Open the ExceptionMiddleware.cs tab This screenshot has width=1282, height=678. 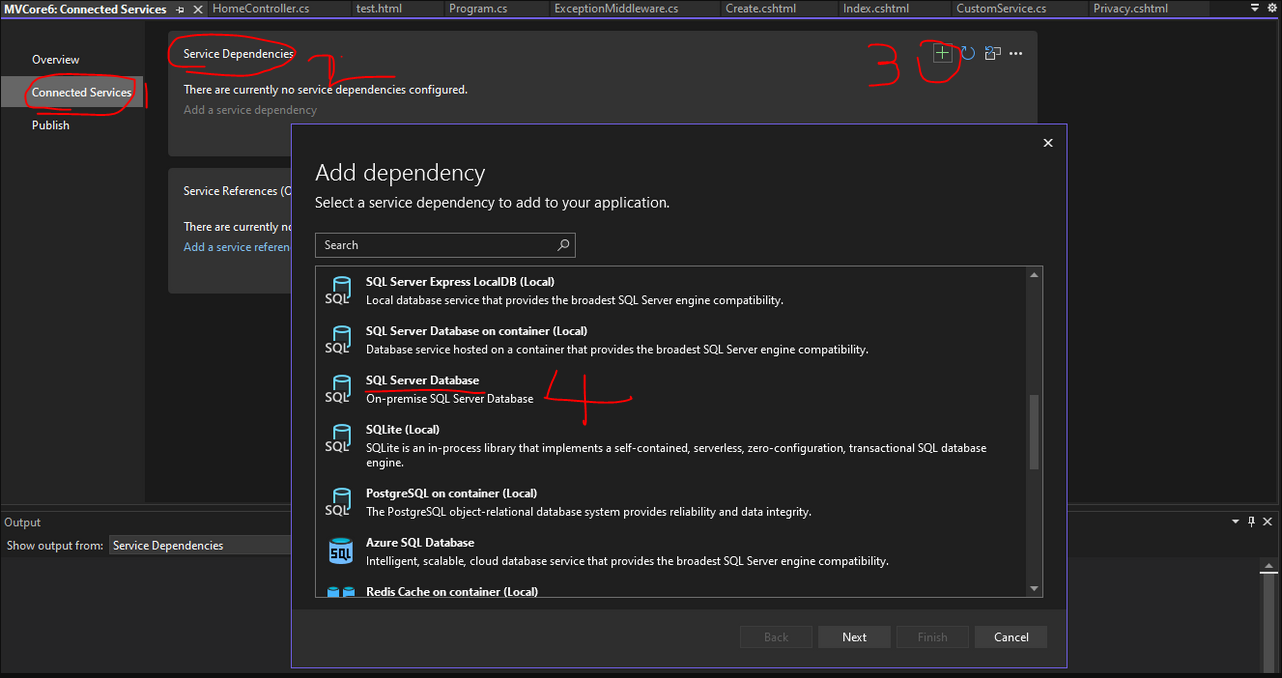[616, 8]
